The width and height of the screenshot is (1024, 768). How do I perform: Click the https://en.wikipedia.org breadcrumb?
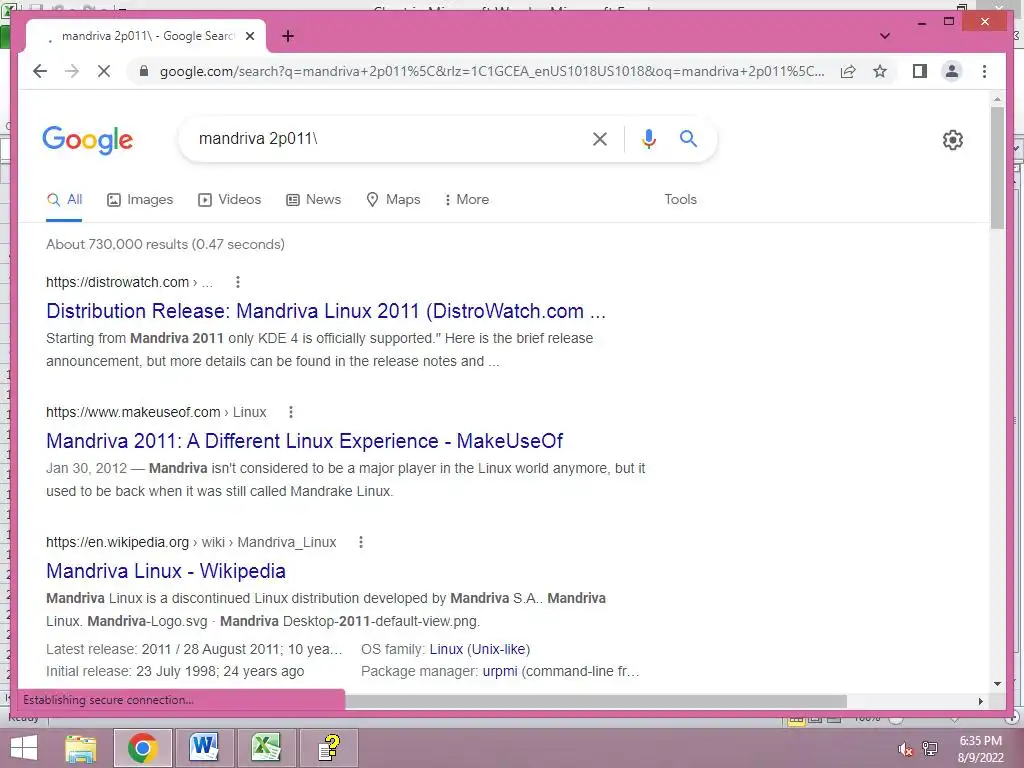[x=191, y=542]
